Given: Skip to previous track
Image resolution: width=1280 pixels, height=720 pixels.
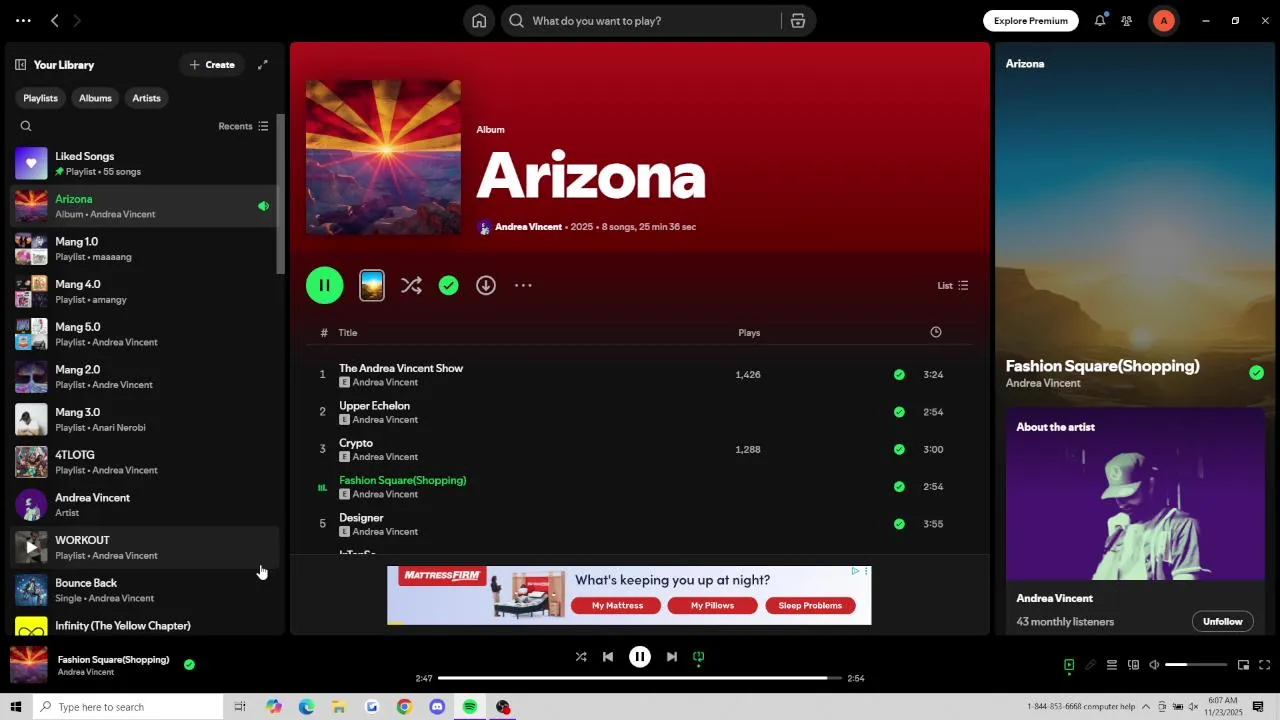Looking at the screenshot, I should [x=608, y=657].
